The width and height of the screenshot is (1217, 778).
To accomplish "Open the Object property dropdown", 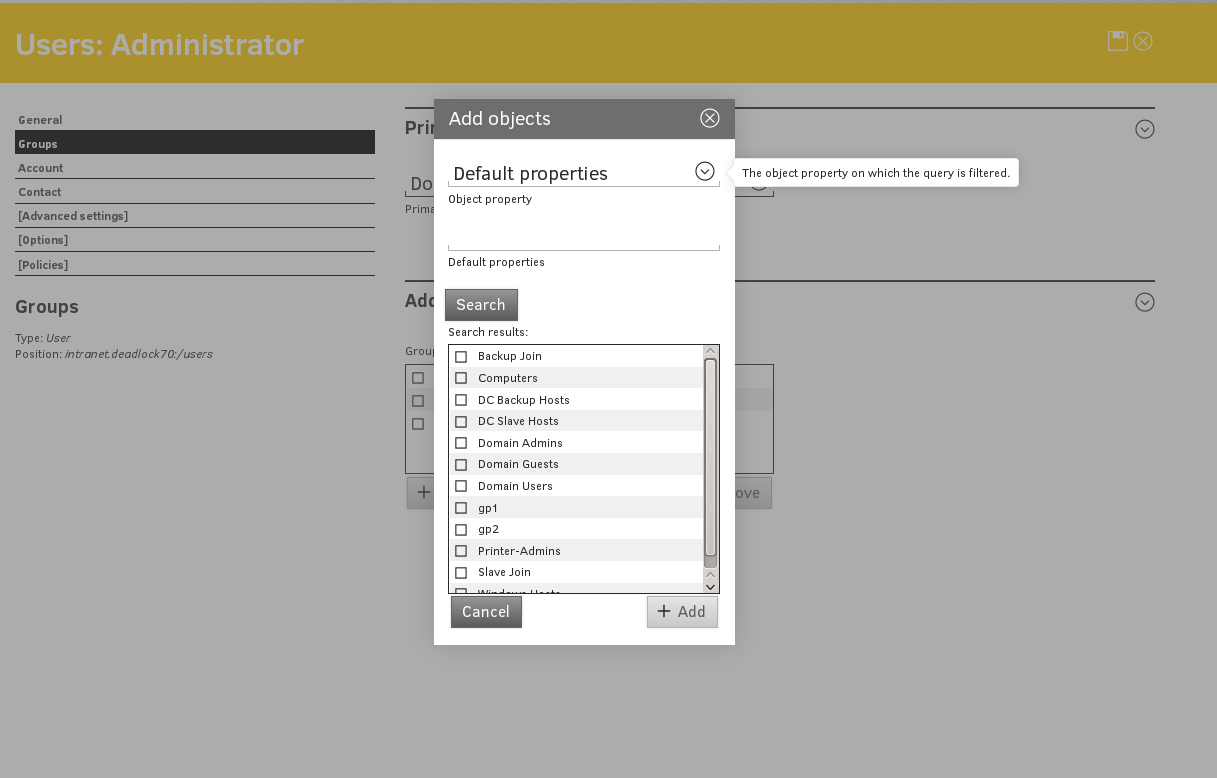I will click(704, 172).
